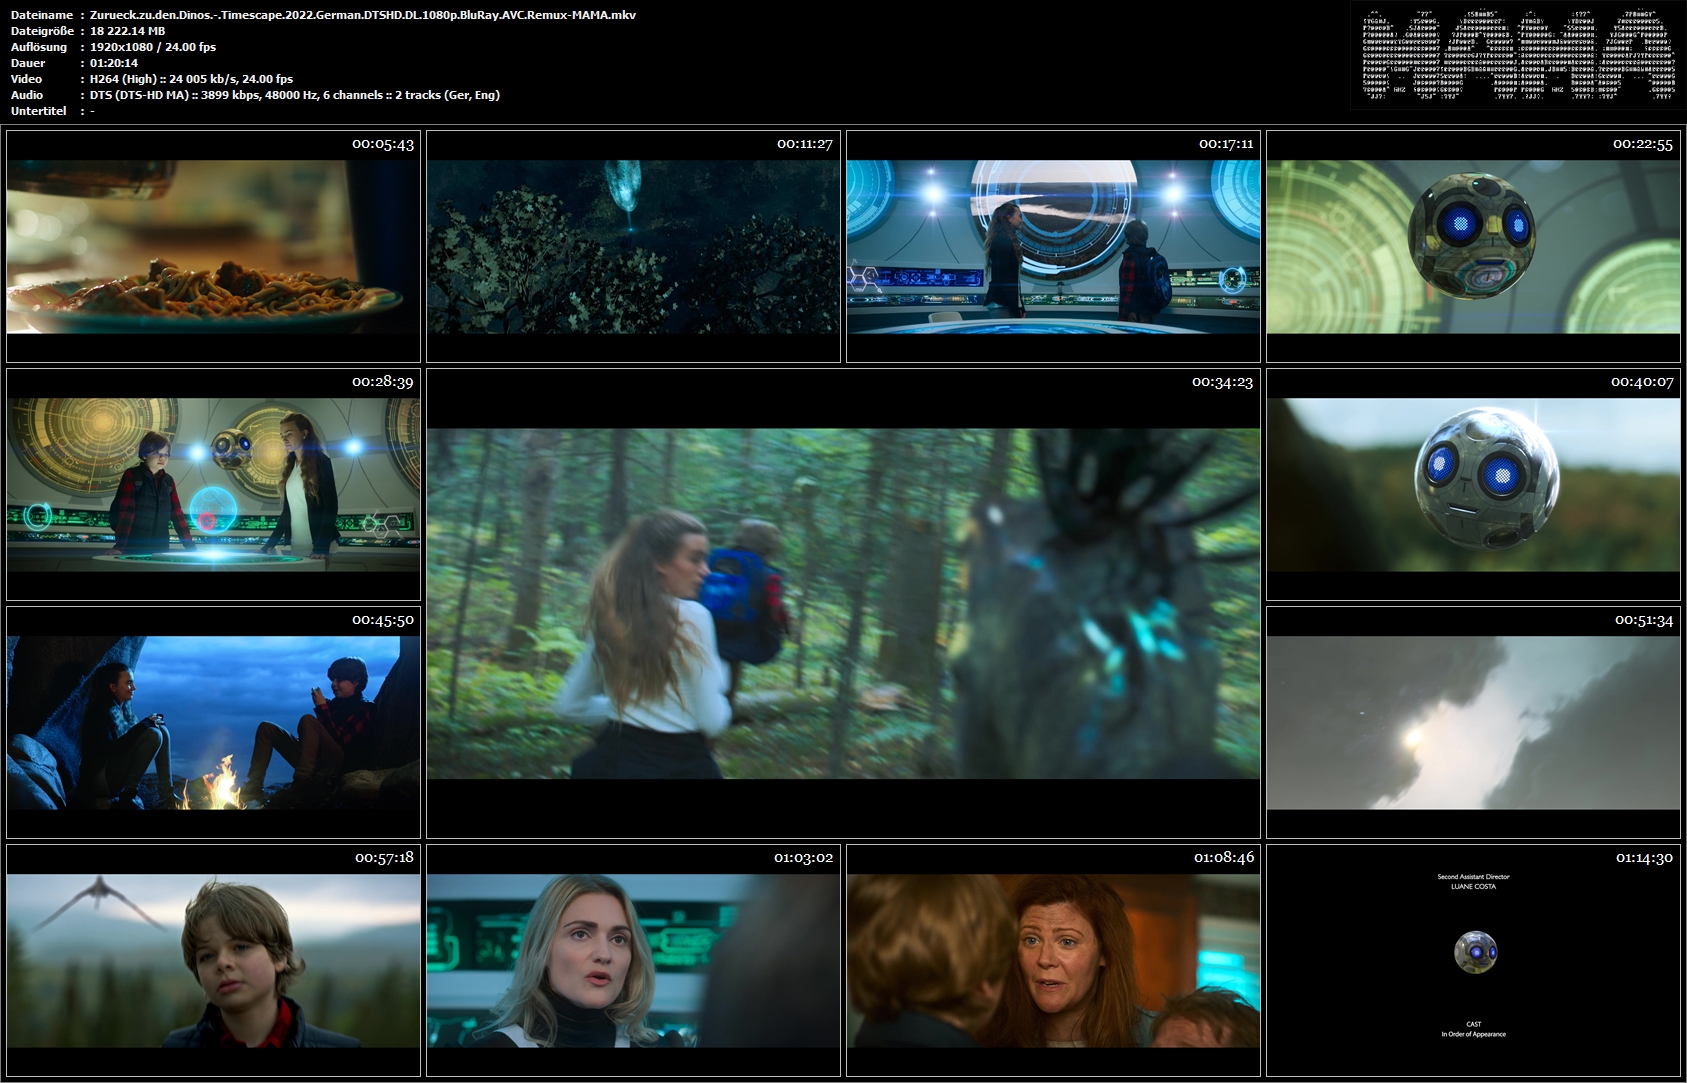Select the 00:45:50 campfire scene thumbnail
The height and width of the screenshot is (1083, 1687).
click(213, 722)
